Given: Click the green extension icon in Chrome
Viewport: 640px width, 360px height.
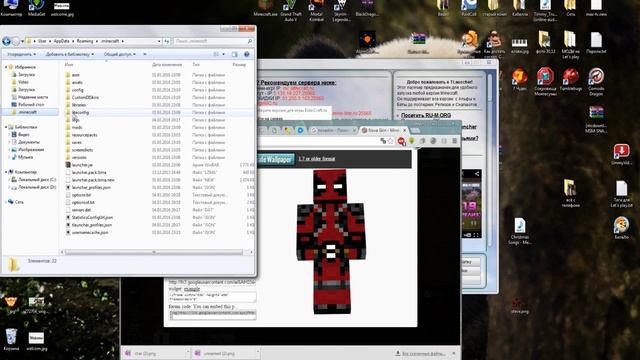Looking at the screenshot, I should click(412, 141).
